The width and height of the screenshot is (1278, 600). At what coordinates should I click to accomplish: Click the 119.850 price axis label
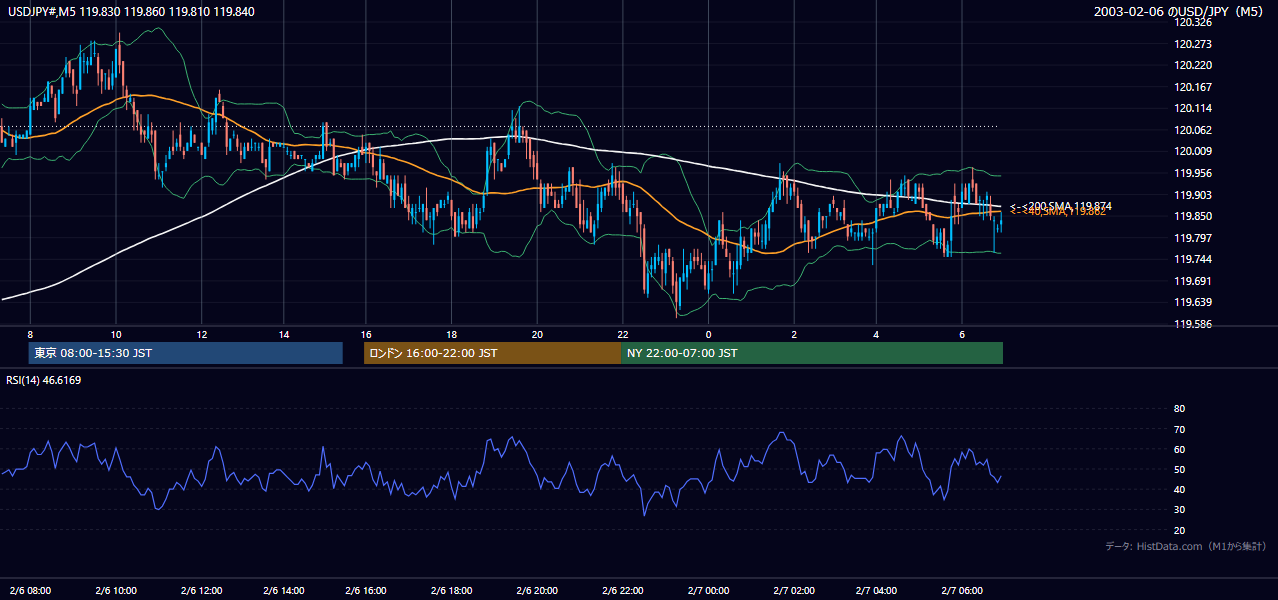pyautogui.click(x=1194, y=216)
